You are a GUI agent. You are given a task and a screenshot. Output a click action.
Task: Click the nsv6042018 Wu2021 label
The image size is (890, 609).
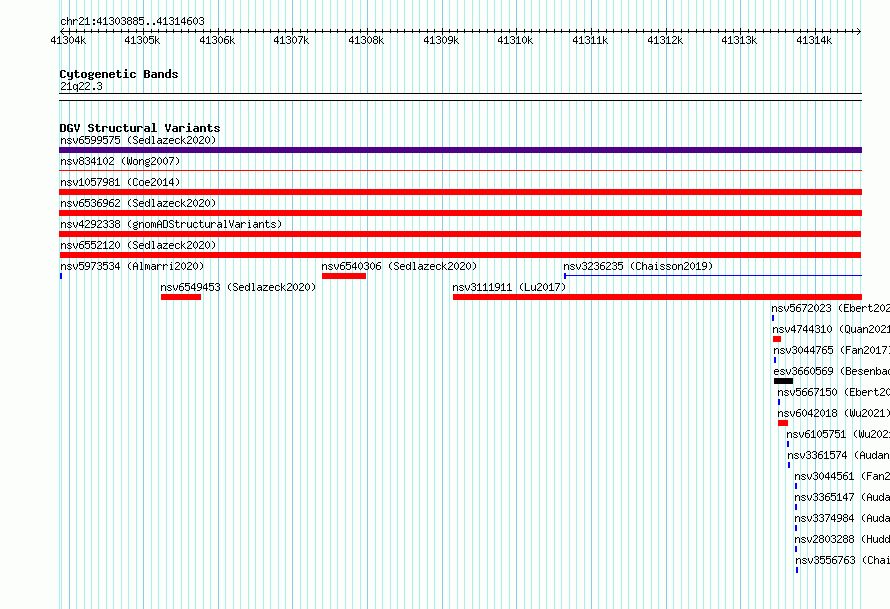coord(834,413)
